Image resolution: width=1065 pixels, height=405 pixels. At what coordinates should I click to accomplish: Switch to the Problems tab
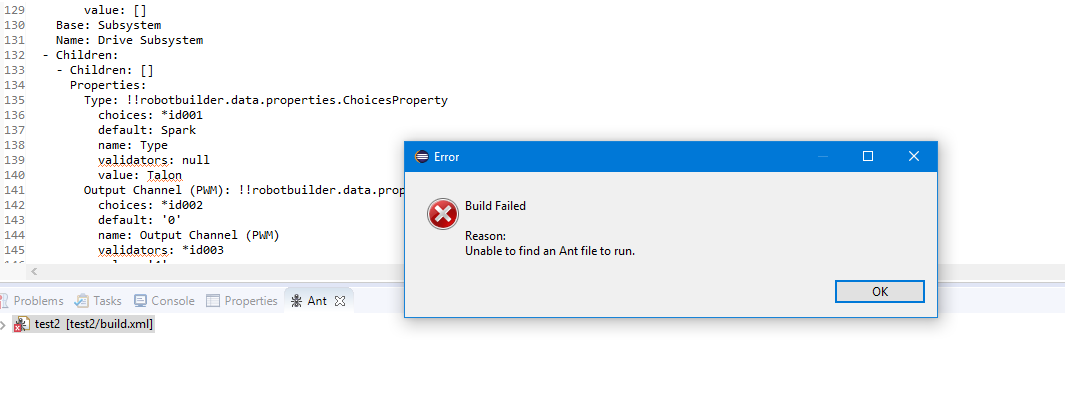tap(32, 300)
